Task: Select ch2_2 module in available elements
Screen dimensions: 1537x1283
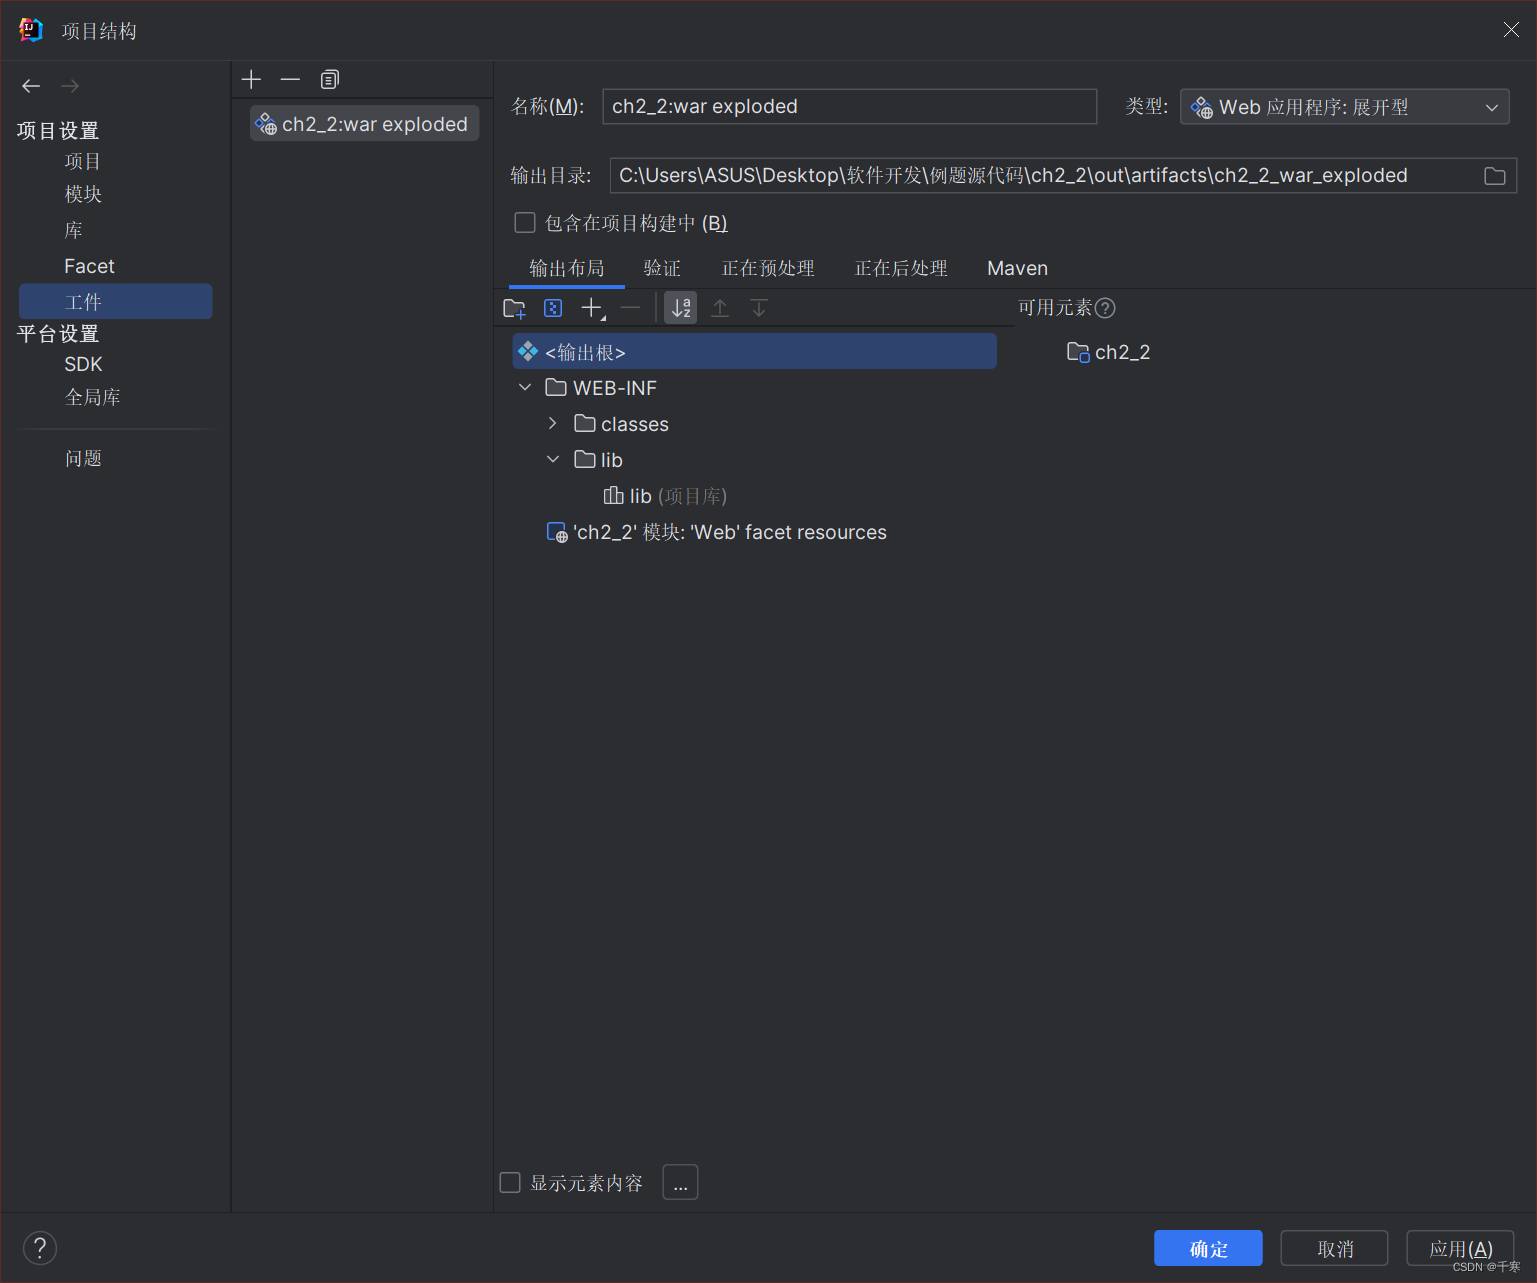Action: tap(1109, 352)
